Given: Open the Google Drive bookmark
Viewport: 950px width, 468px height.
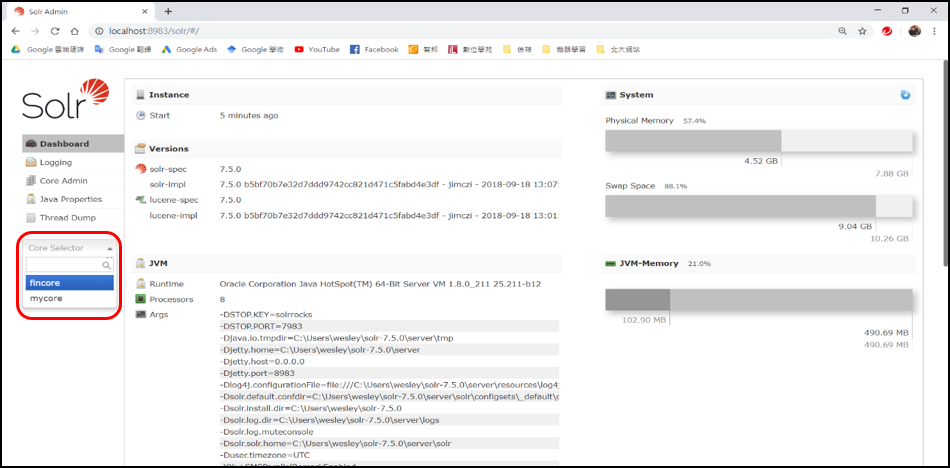Looking at the screenshot, I should coord(48,50).
